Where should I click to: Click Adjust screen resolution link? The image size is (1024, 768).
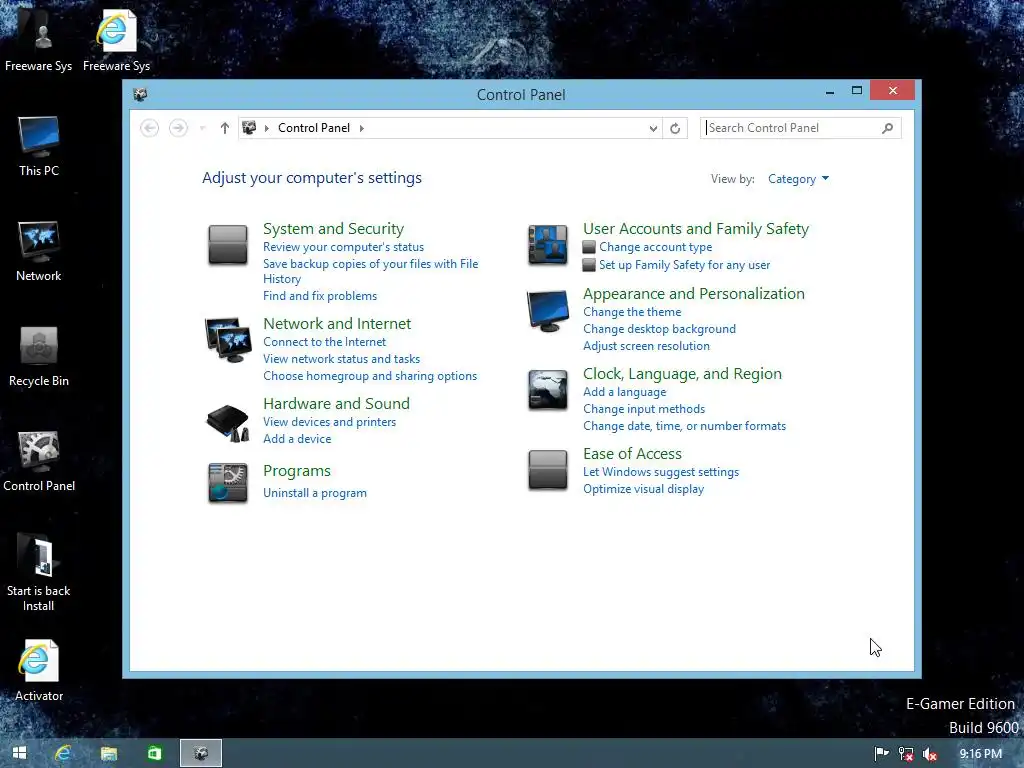point(647,346)
